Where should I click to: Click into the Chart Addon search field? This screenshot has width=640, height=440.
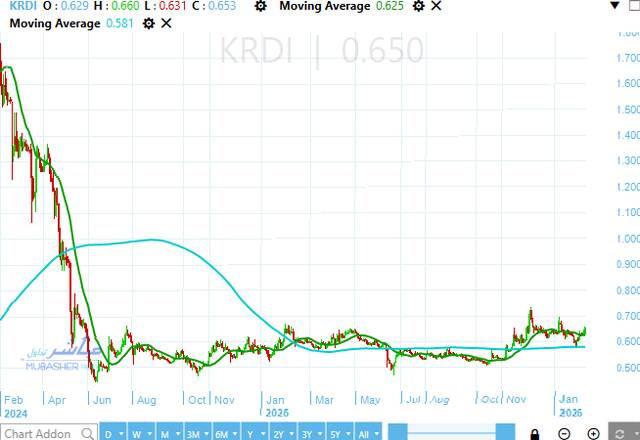(x=40, y=433)
